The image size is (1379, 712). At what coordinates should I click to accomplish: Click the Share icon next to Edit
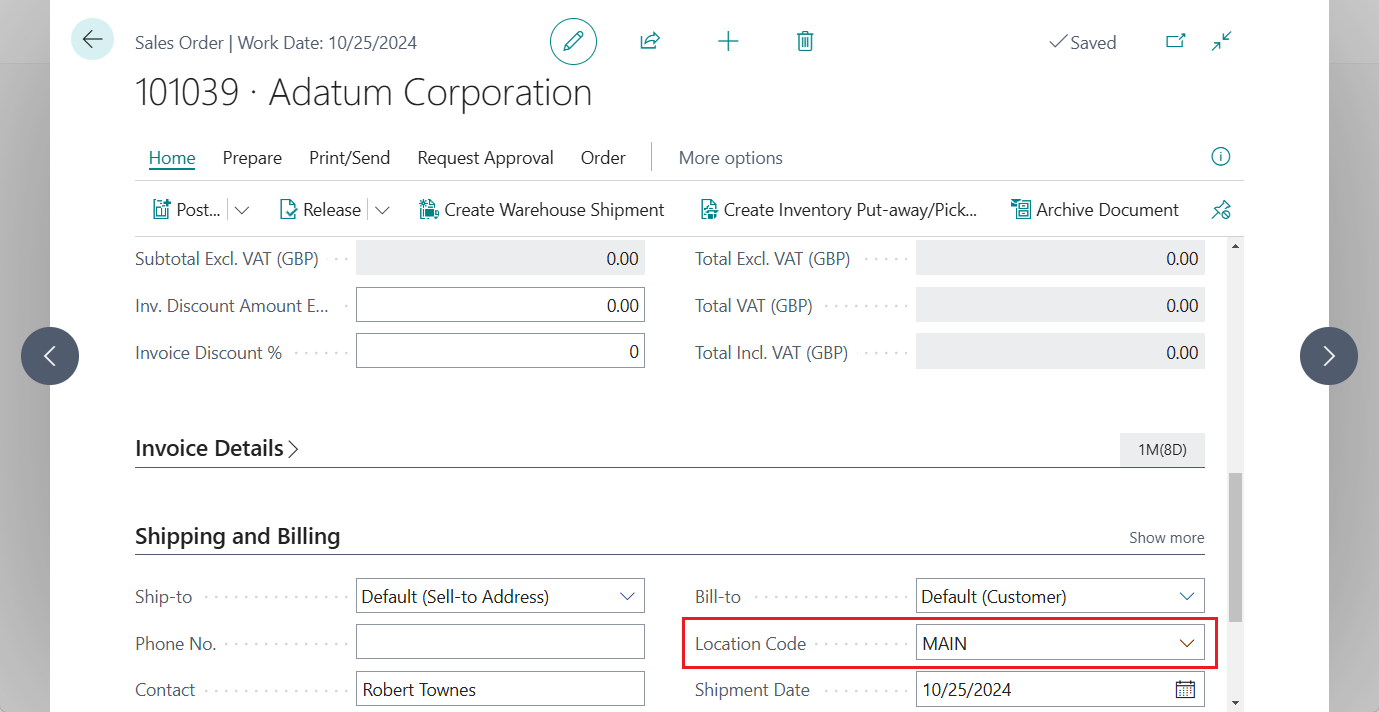click(x=649, y=41)
